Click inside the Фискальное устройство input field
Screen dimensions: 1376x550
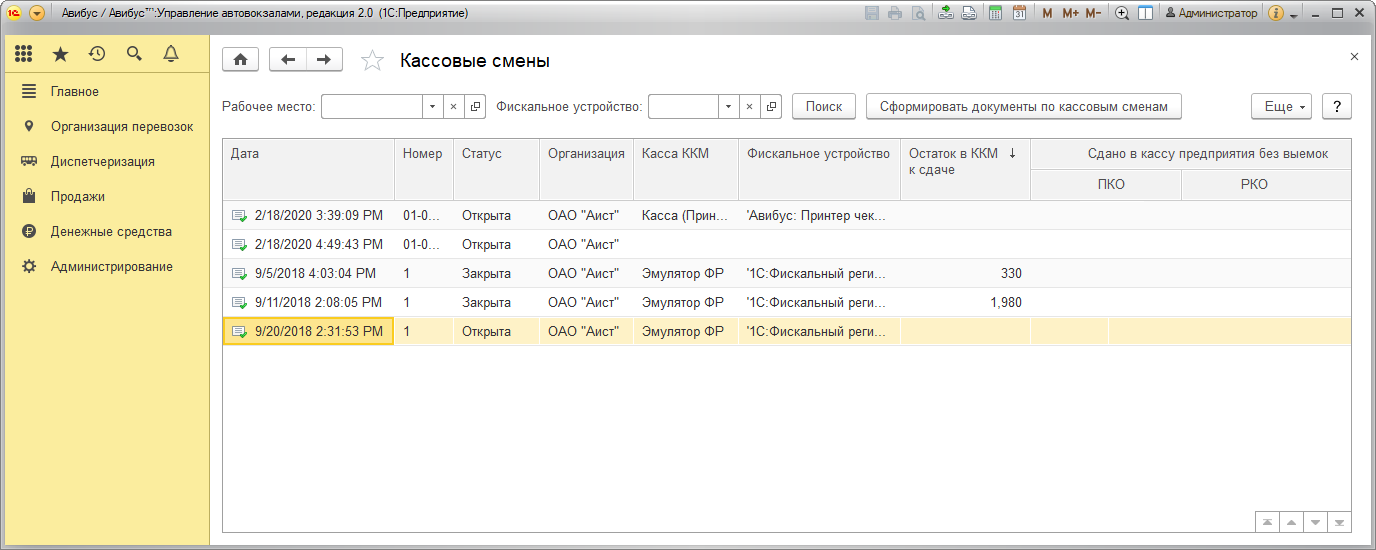click(x=683, y=106)
